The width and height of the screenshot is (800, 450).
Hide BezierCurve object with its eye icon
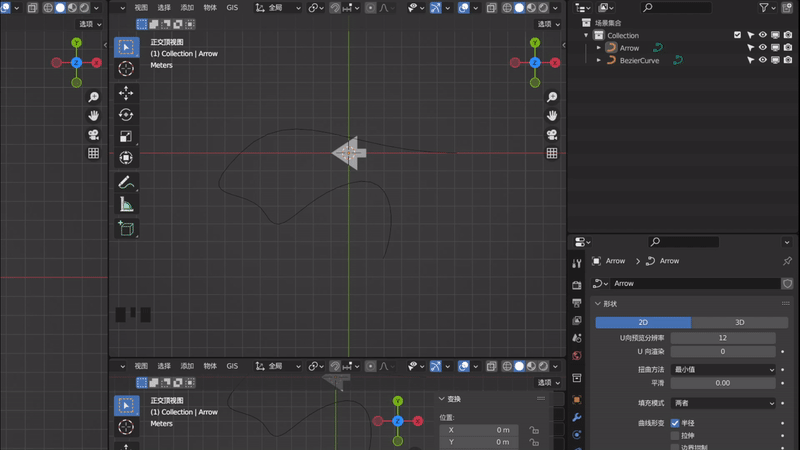(763, 60)
